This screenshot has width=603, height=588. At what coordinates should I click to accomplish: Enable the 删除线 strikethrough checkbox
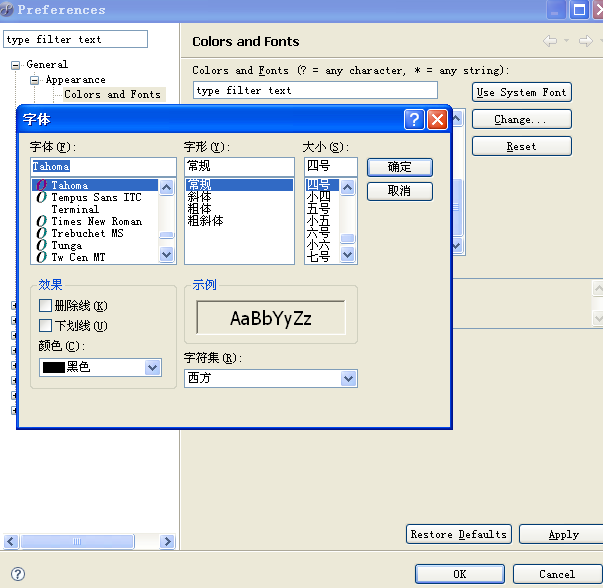pos(45,306)
